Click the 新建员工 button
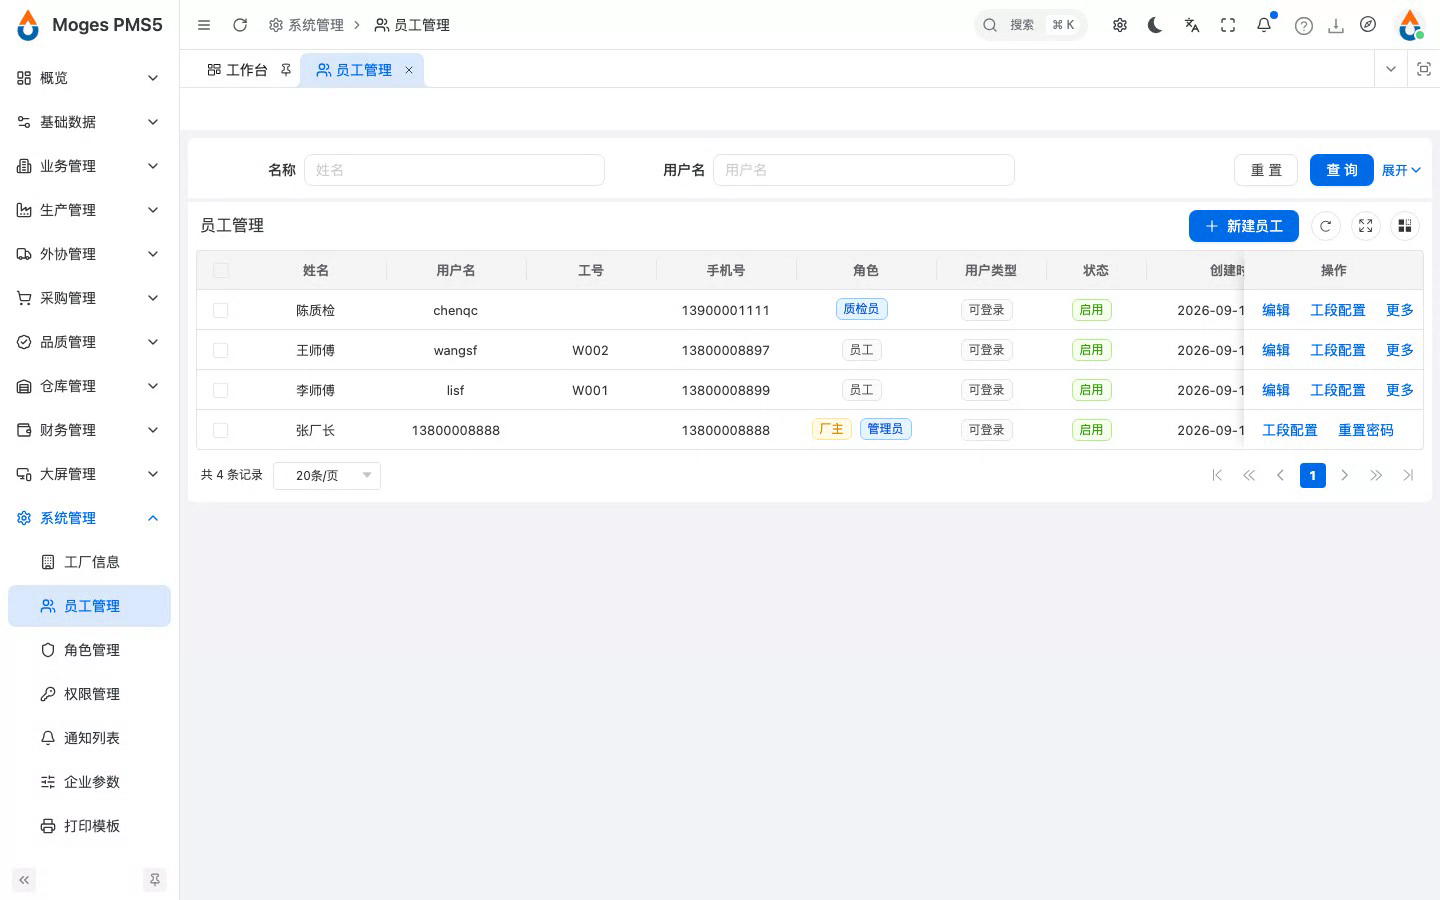 (1244, 226)
